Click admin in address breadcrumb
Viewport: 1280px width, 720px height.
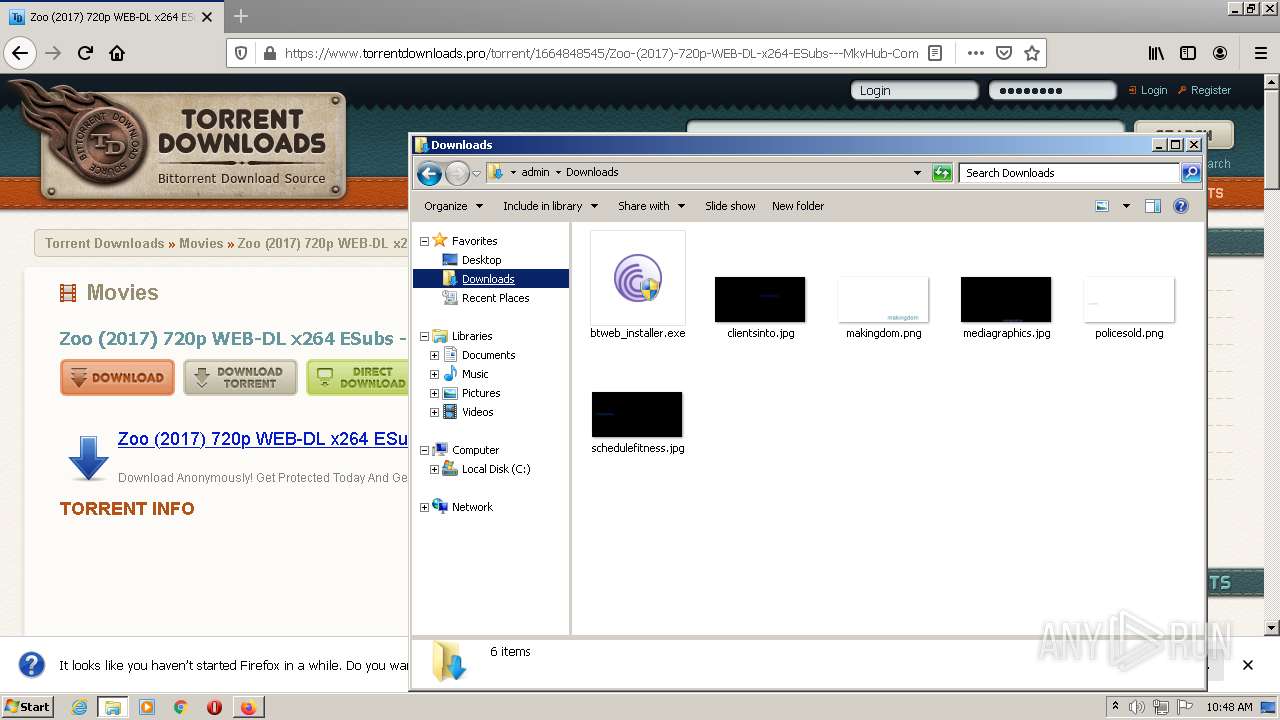pos(535,172)
